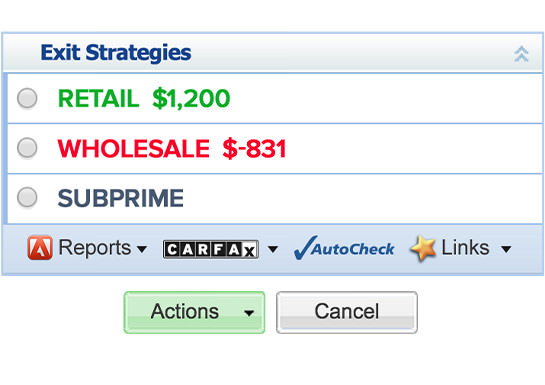Select the SUBPRIME radio button
This screenshot has height=385, width=545.
(27, 197)
